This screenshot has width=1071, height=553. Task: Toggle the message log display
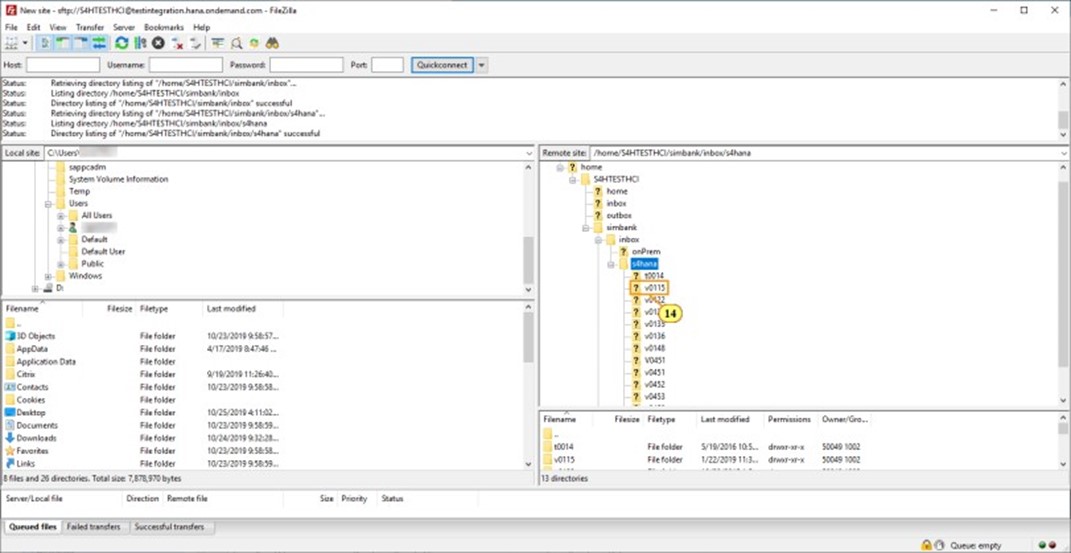[45, 43]
